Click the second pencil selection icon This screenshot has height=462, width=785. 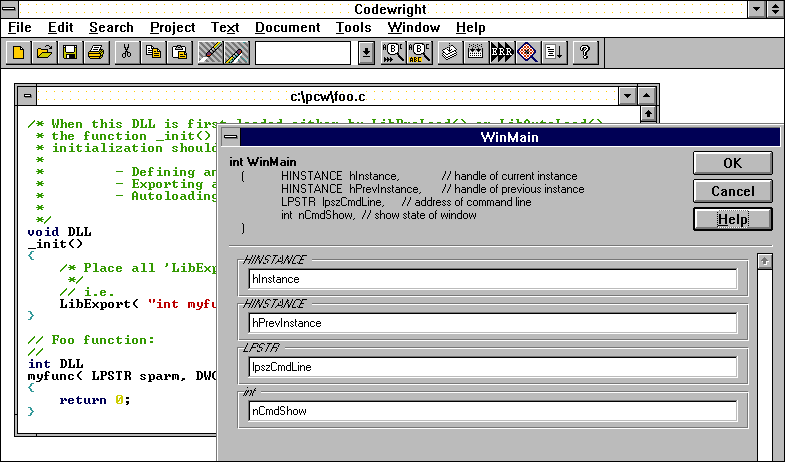click(237, 53)
